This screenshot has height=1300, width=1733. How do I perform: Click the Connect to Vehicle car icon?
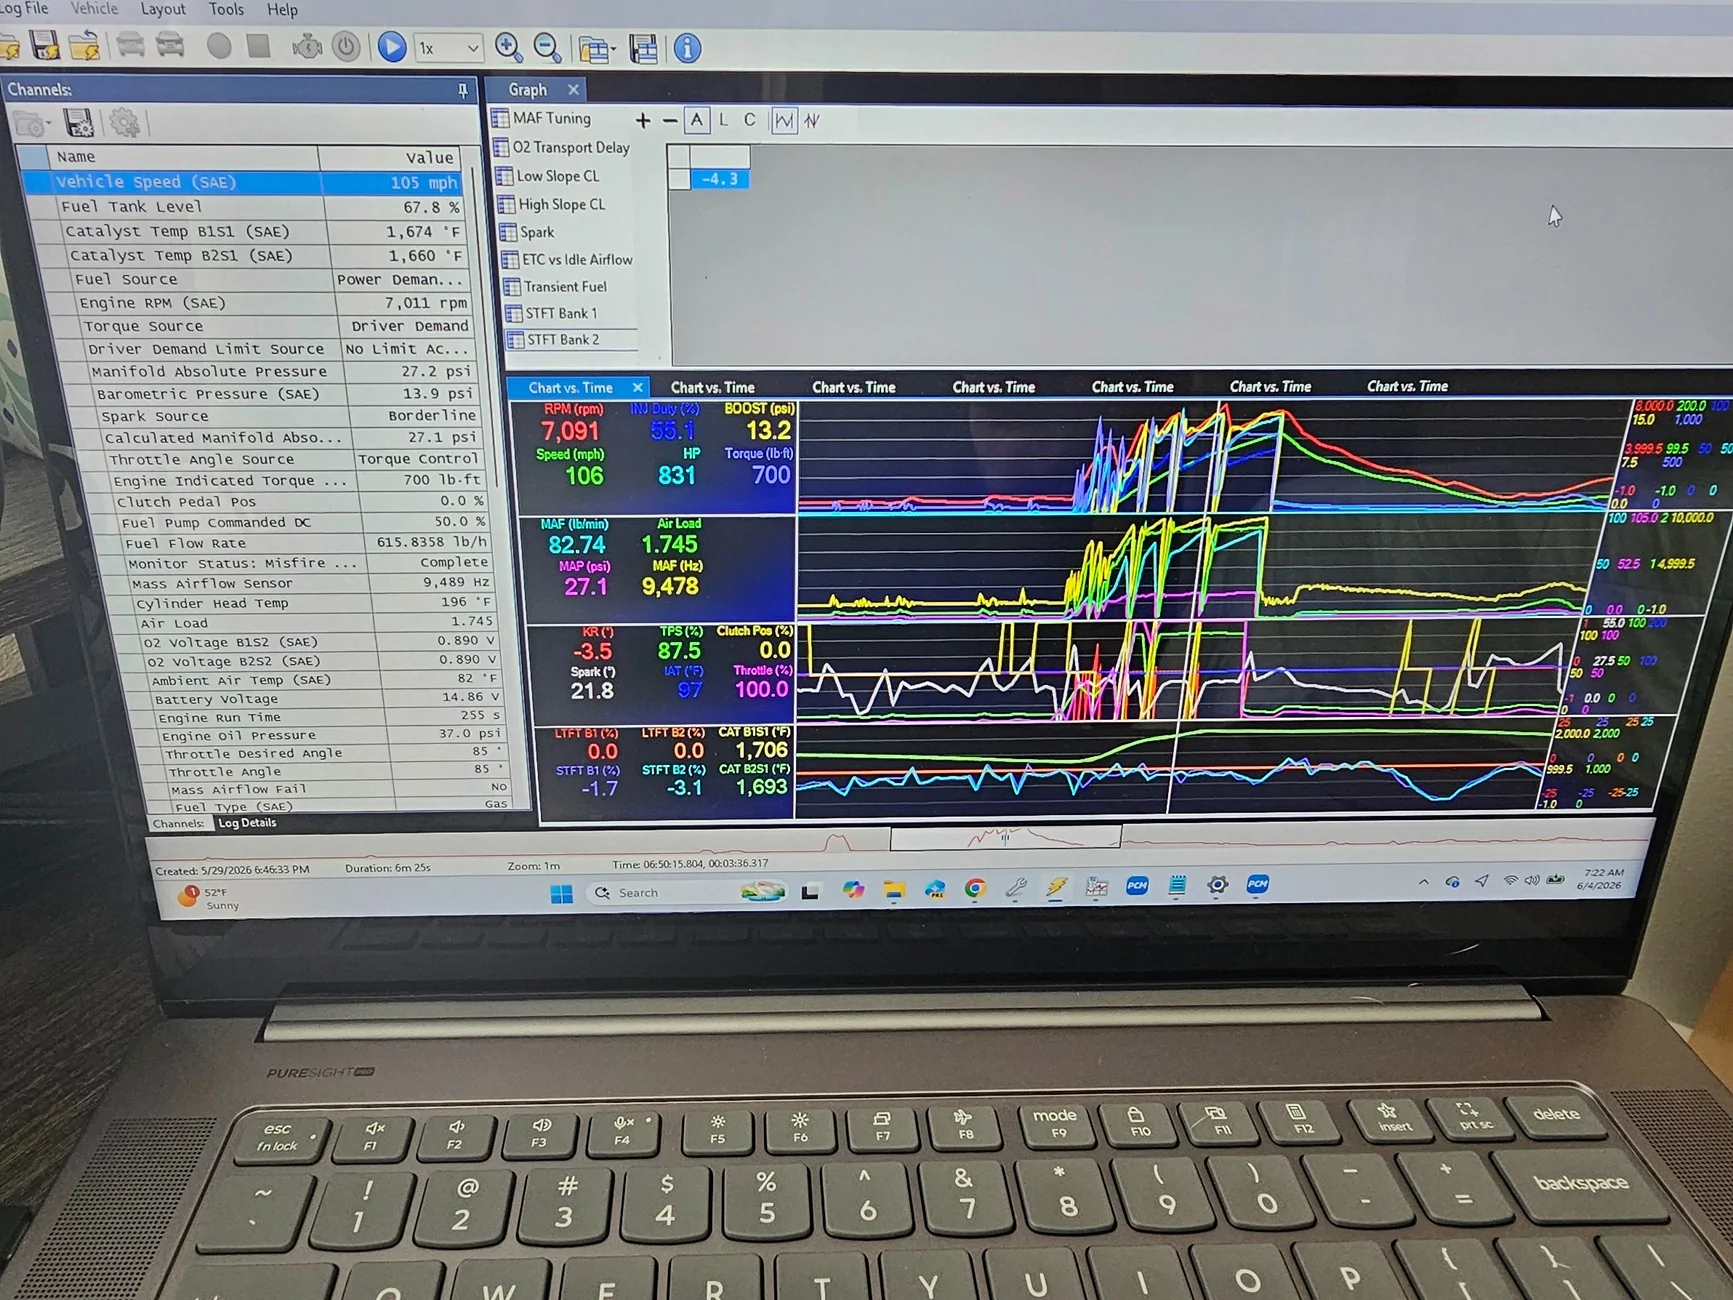click(130, 45)
